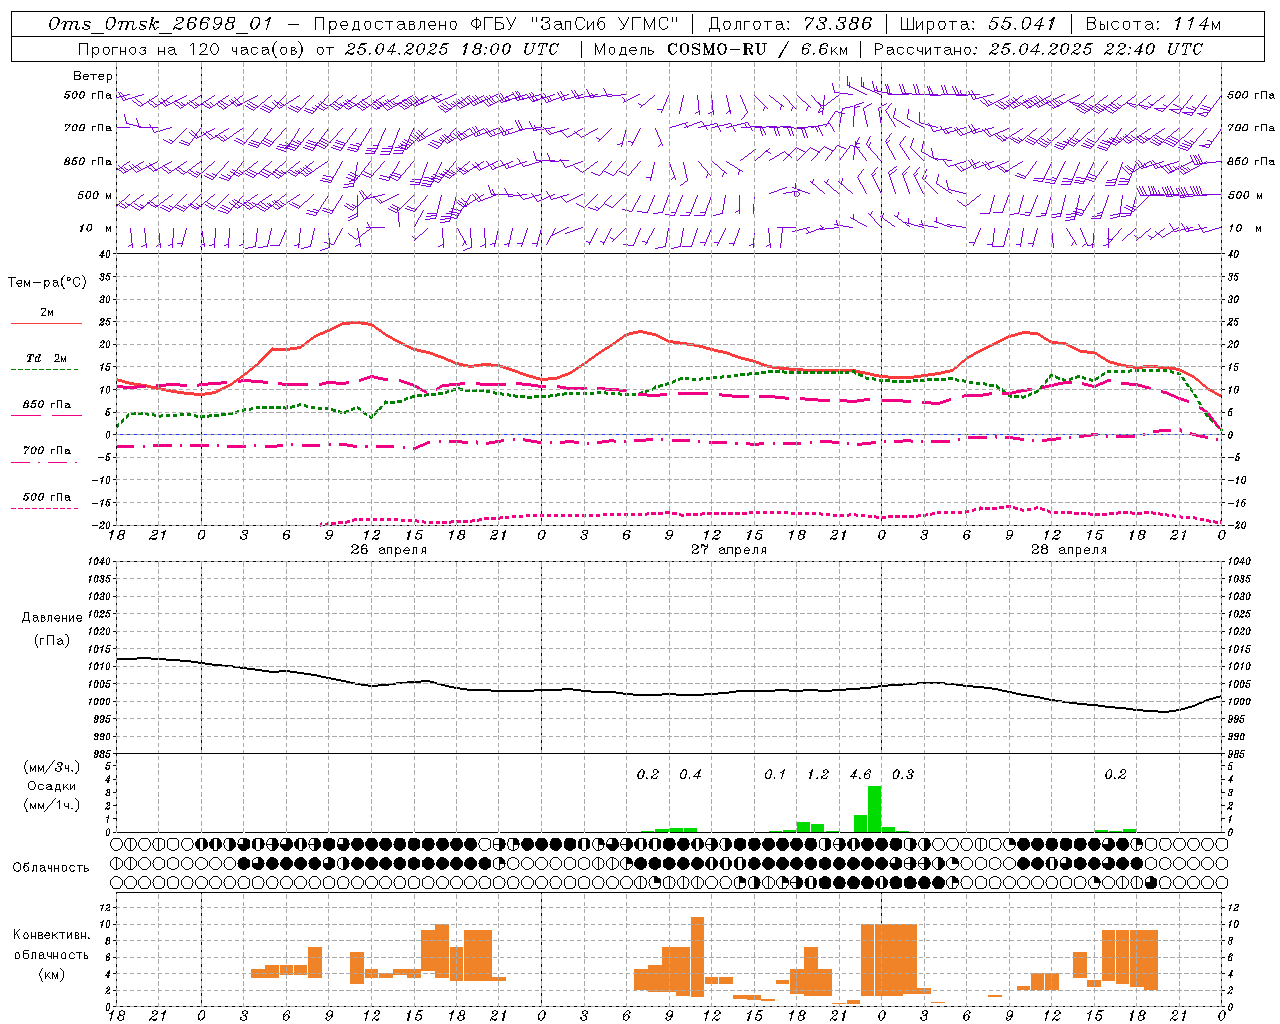Click the precipitation value 1.2

coord(818,774)
